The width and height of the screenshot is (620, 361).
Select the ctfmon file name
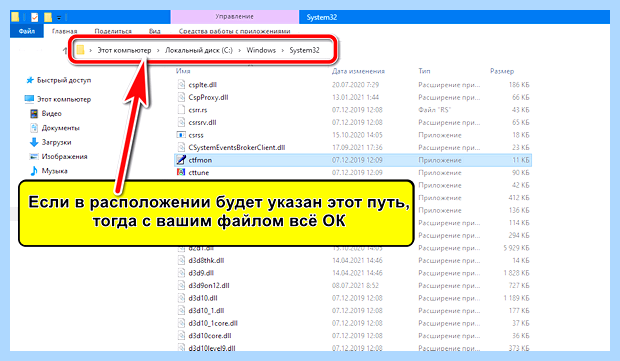[200, 160]
